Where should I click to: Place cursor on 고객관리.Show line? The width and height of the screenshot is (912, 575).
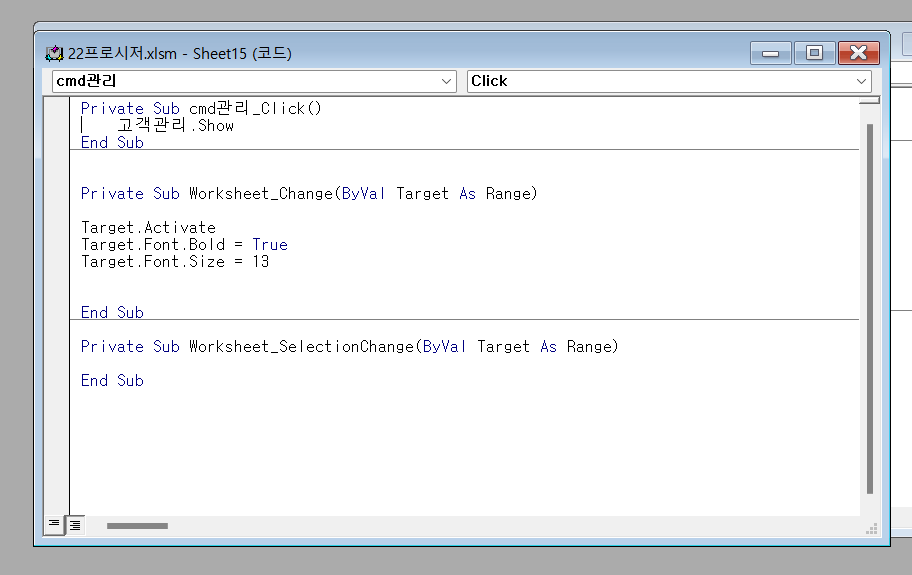(x=175, y=126)
